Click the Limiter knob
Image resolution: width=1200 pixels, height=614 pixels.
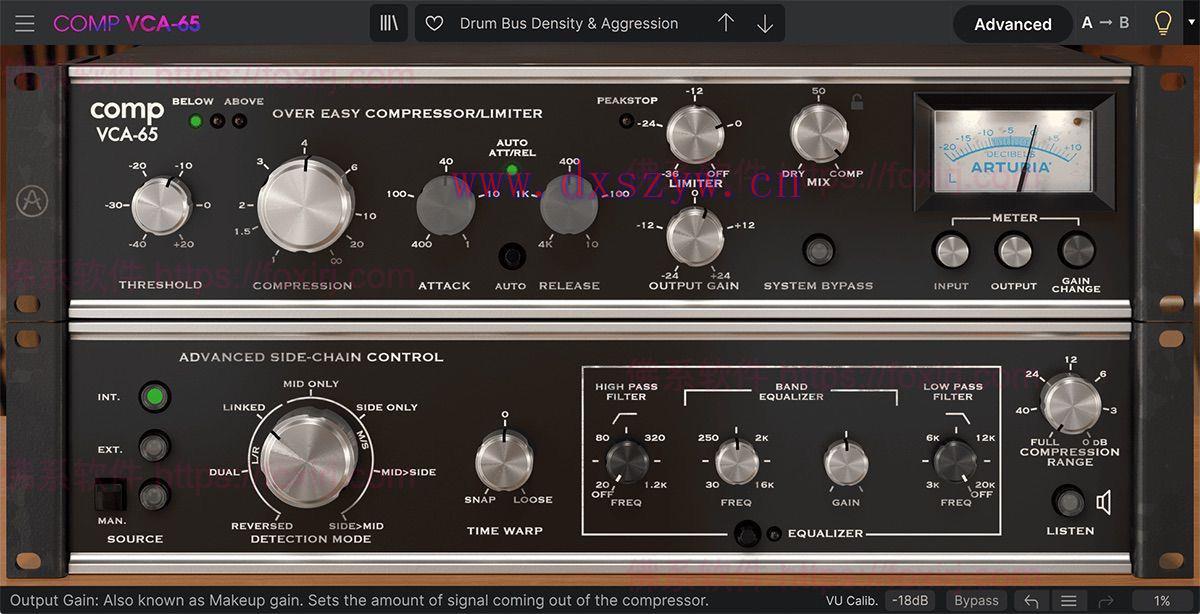coord(695,135)
